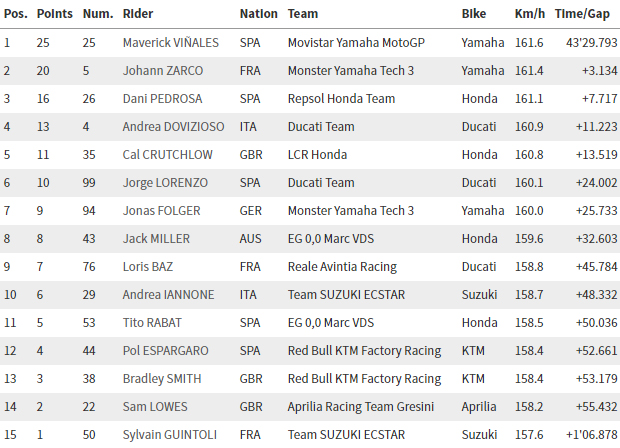Click the Team column header
620x448 pixels.
(303, 15)
